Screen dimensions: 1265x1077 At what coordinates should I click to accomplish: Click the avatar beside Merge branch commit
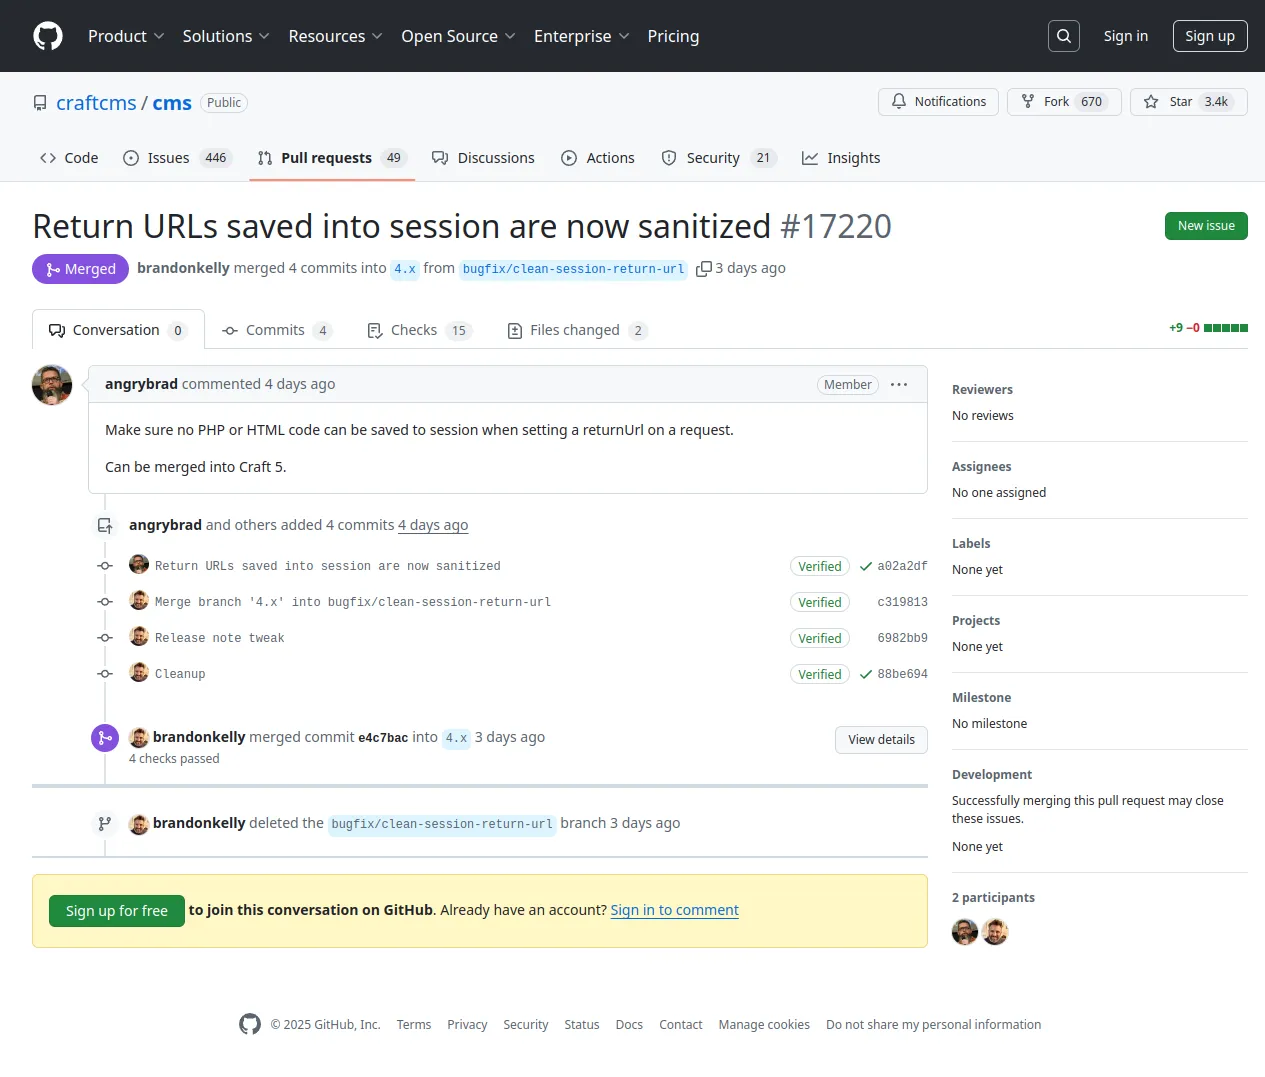pos(139,601)
